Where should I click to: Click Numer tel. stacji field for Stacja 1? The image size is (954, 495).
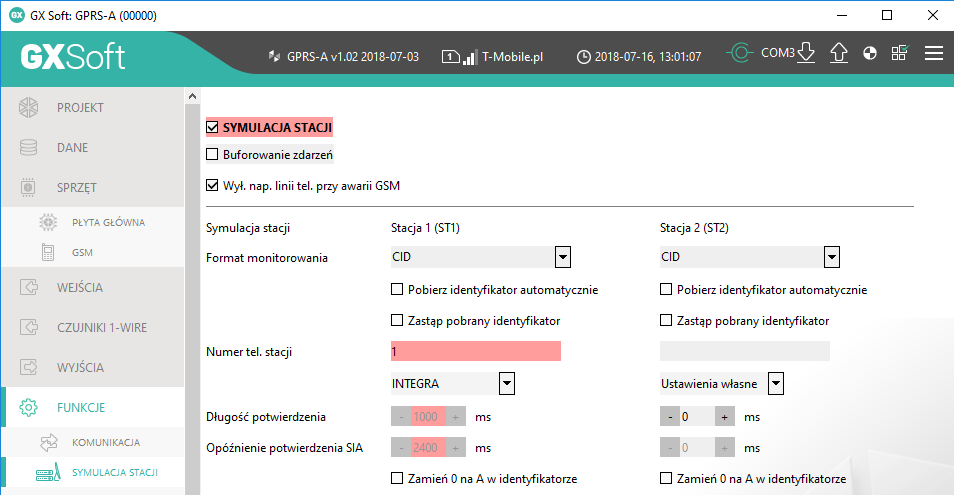click(x=475, y=351)
